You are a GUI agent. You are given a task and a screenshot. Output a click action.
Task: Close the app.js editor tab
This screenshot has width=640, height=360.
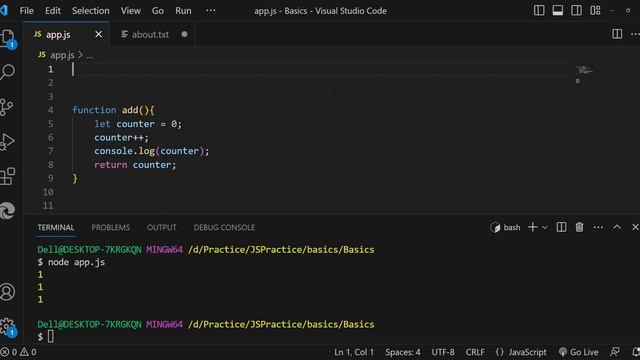pyautogui.click(x=98, y=35)
